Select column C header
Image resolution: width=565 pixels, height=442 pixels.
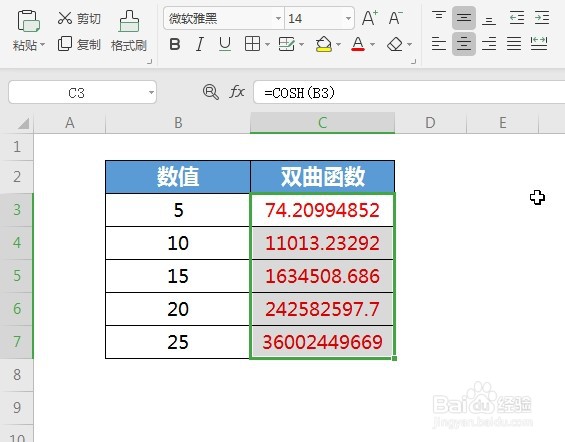click(322, 123)
